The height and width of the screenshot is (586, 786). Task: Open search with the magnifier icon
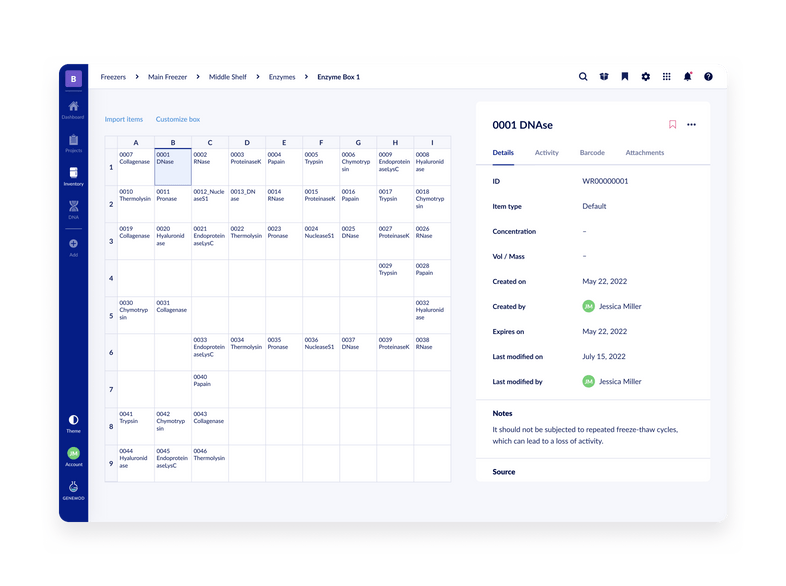[x=583, y=77]
